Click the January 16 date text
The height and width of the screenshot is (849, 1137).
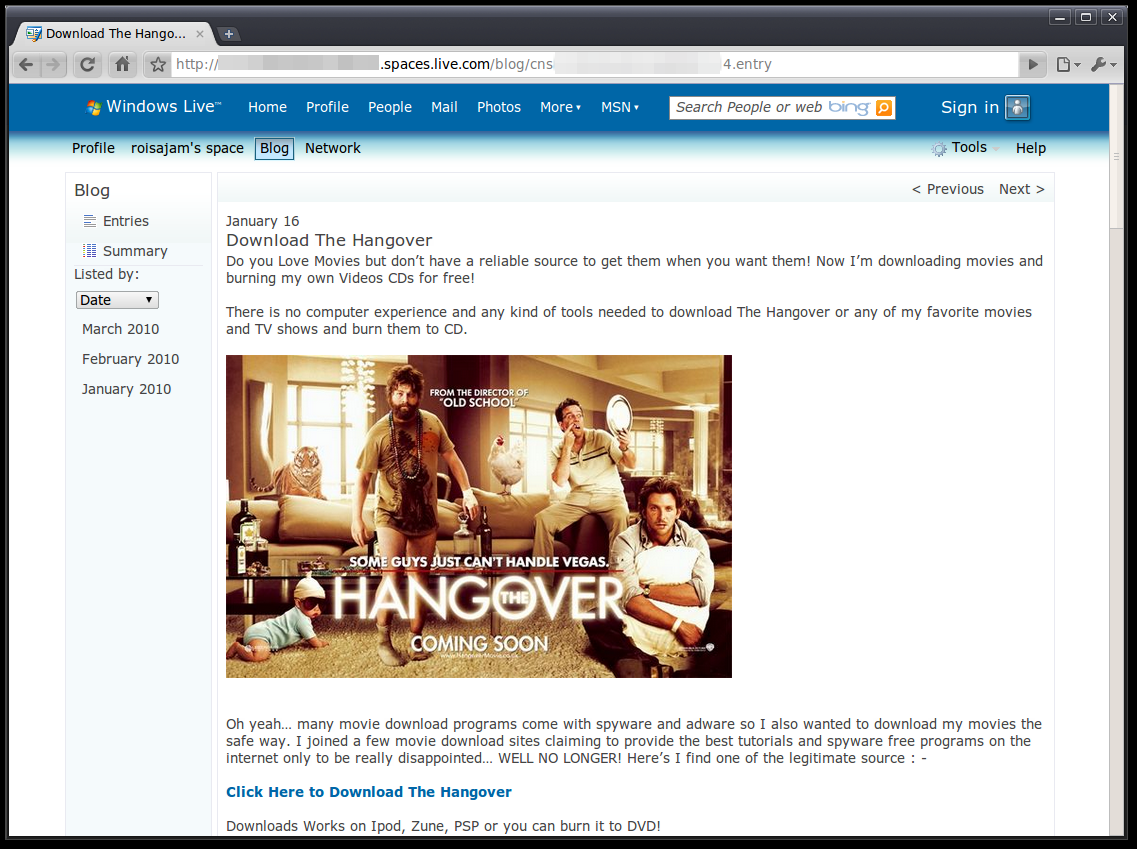point(262,221)
